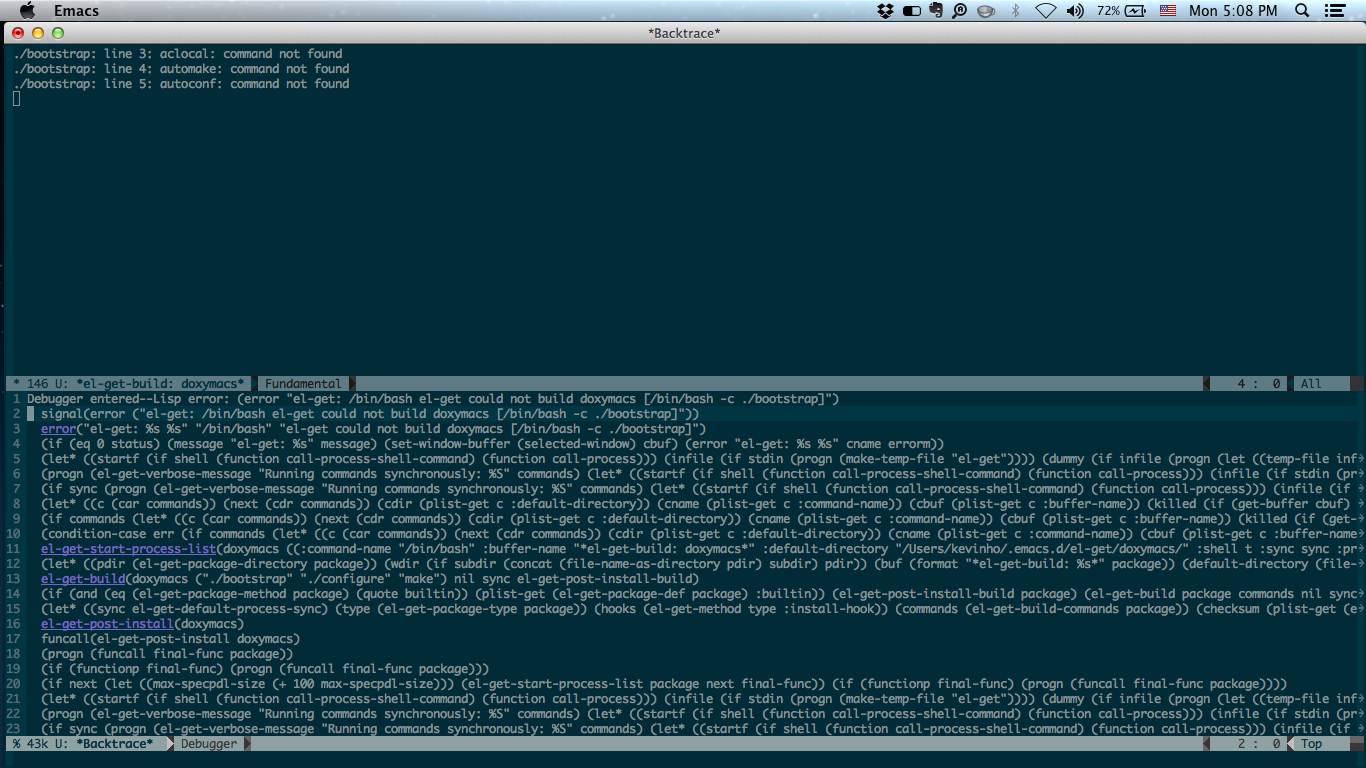The width and height of the screenshot is (1366, 768).
Task: Open the volume control in menu bar
Action: pos(1075,10)
